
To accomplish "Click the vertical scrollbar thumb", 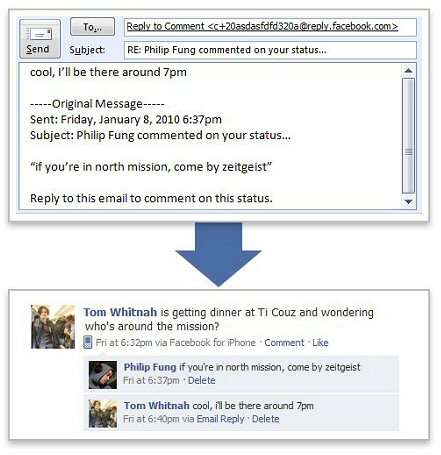I will point(408,136).
